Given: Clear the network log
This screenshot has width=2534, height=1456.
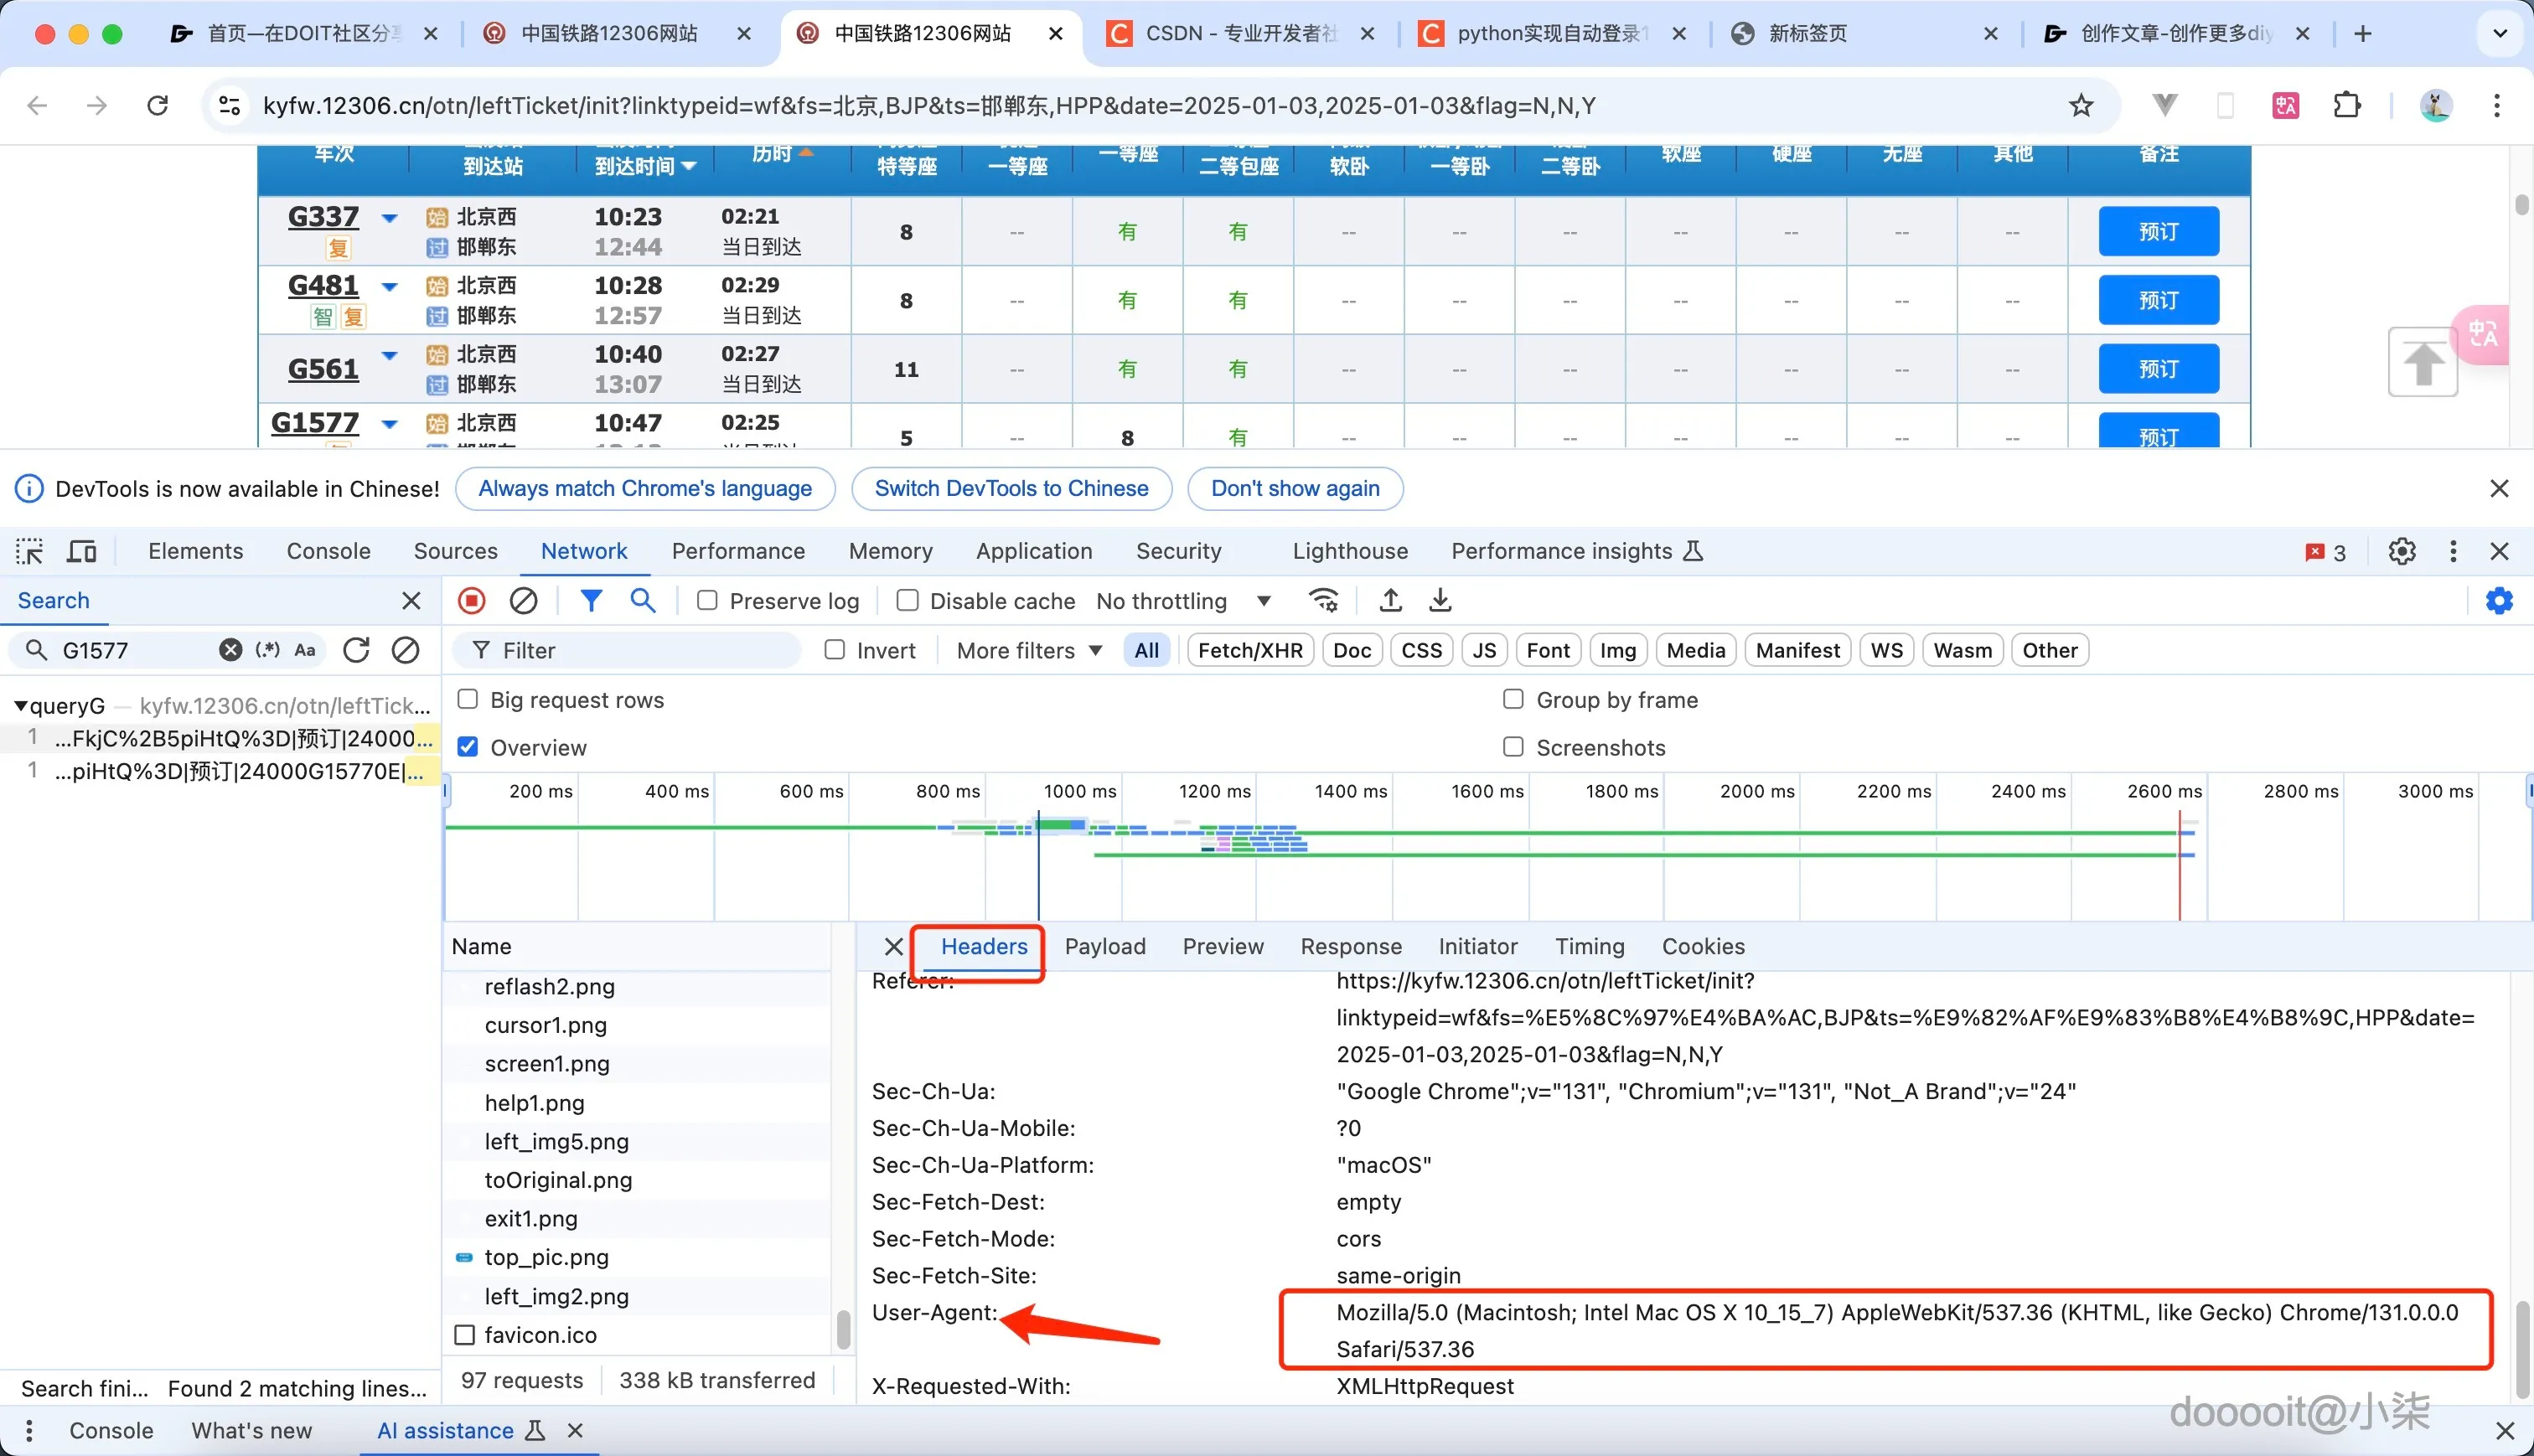Looking at the screenshot, I should click(523, 600).
